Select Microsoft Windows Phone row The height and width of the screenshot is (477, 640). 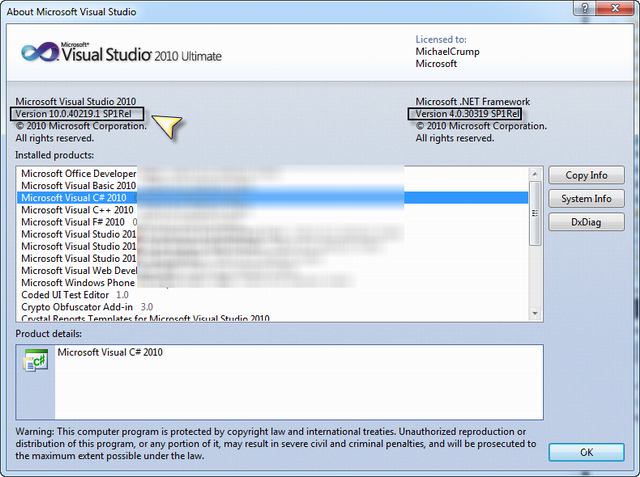272,283
